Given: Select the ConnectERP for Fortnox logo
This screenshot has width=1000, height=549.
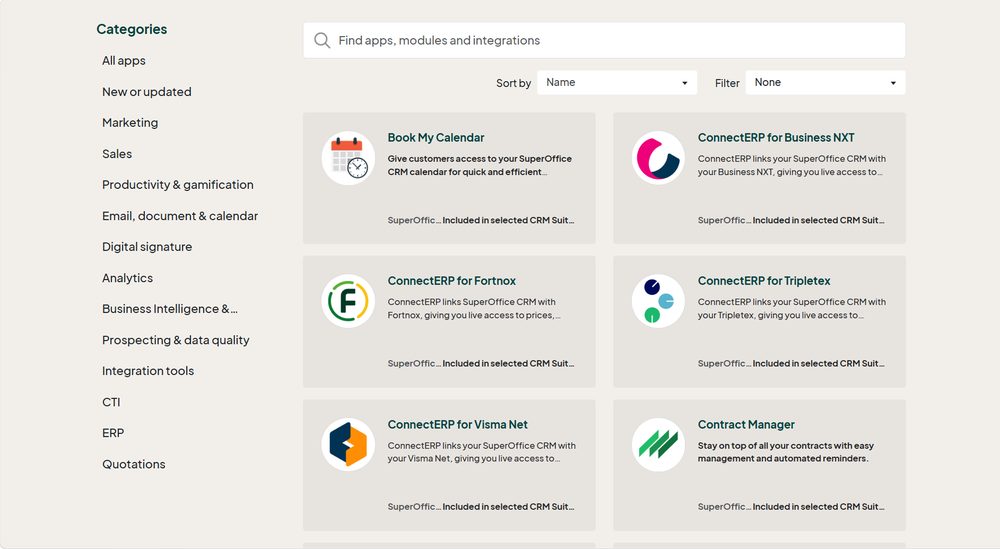Looking at the screenshot, I should (x=348, y=301).
